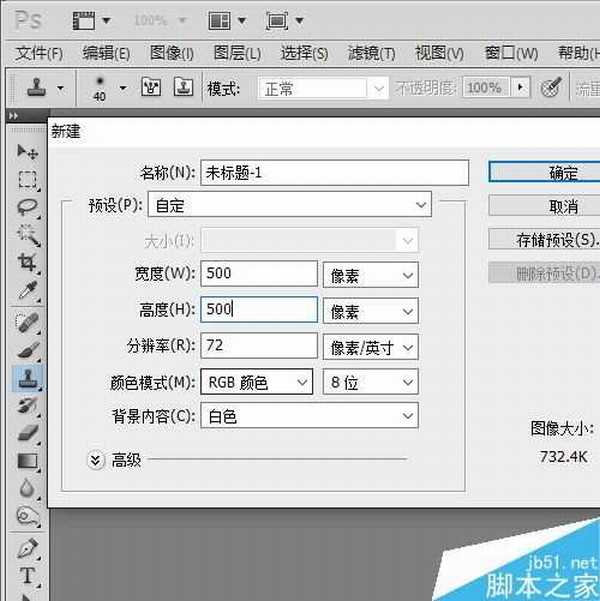Toggle tablet pressure for opacity icon
Image resolution: width=600 pixels, height=601 pixels.
(x=550, y=88)
